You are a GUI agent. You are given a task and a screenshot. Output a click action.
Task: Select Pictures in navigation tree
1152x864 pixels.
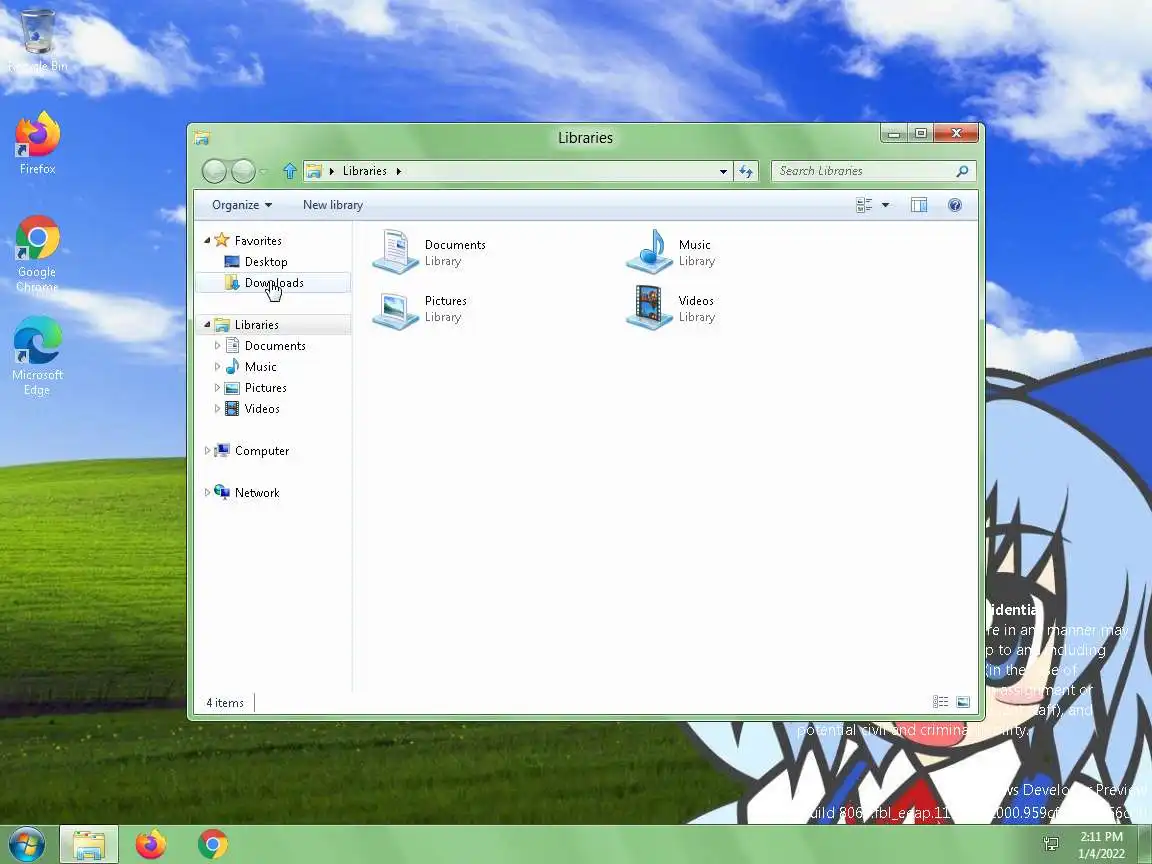[265, 388]
